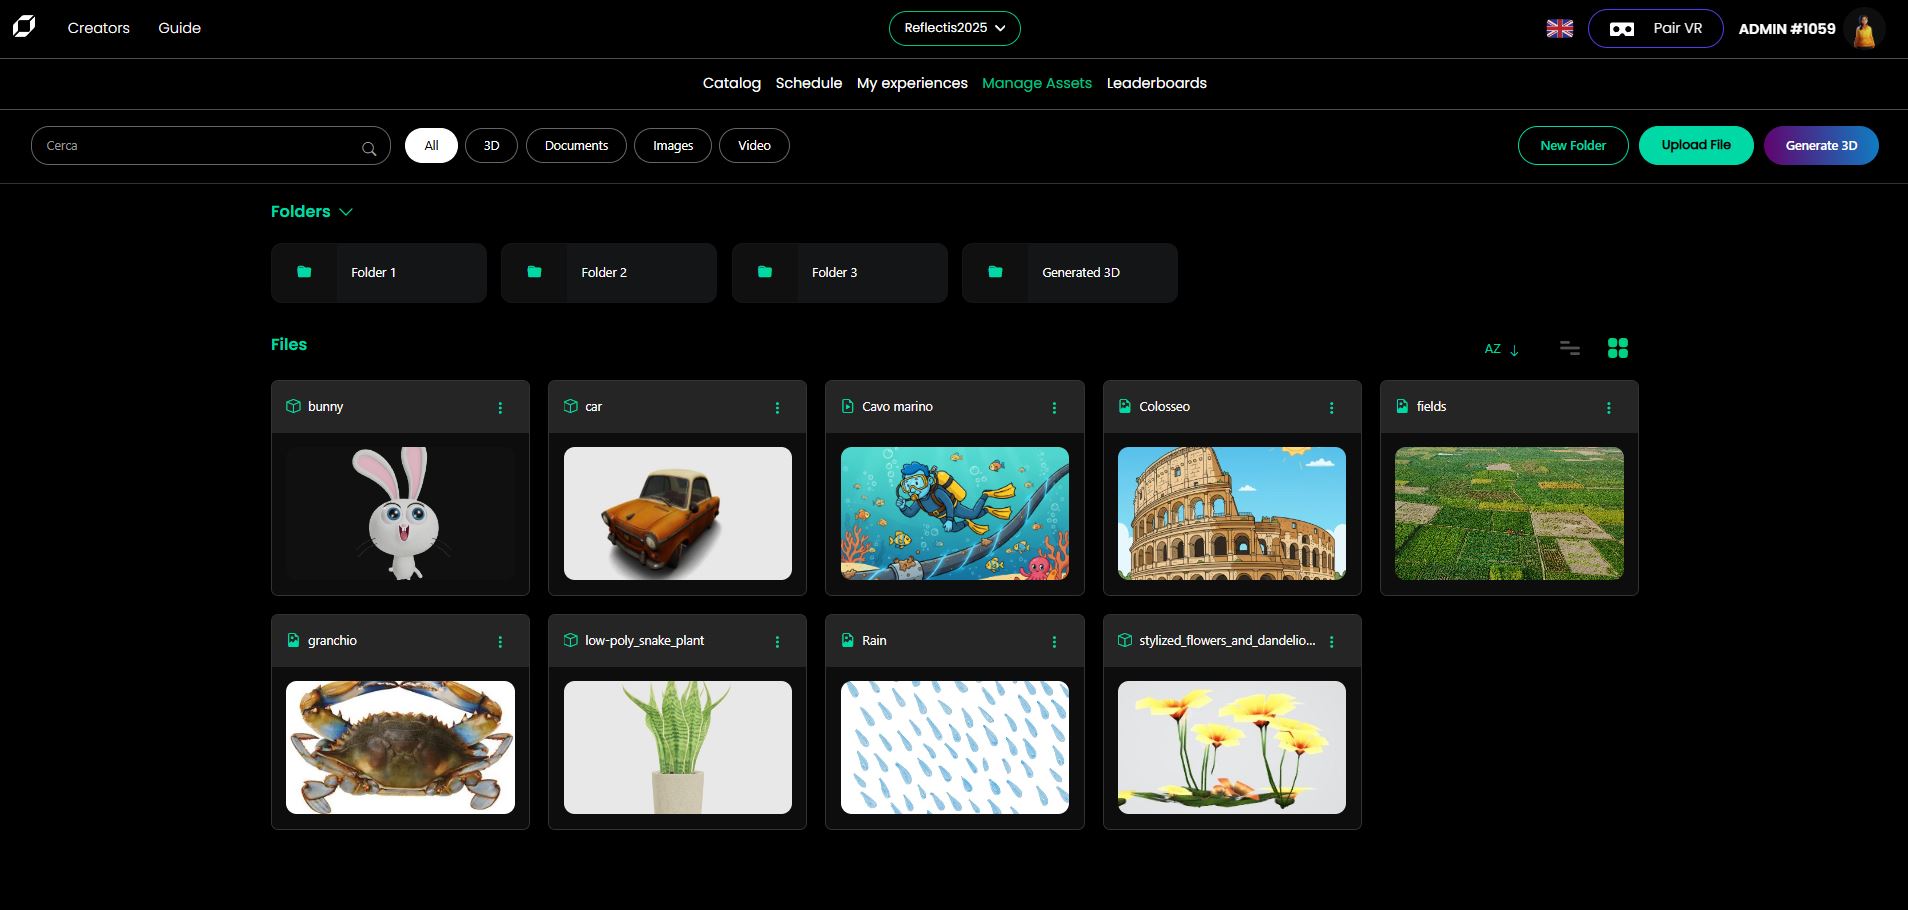Open the admin profile avatar
Image resolution: width=1908 pixels, height=910 pixels.
(1864, 29)
